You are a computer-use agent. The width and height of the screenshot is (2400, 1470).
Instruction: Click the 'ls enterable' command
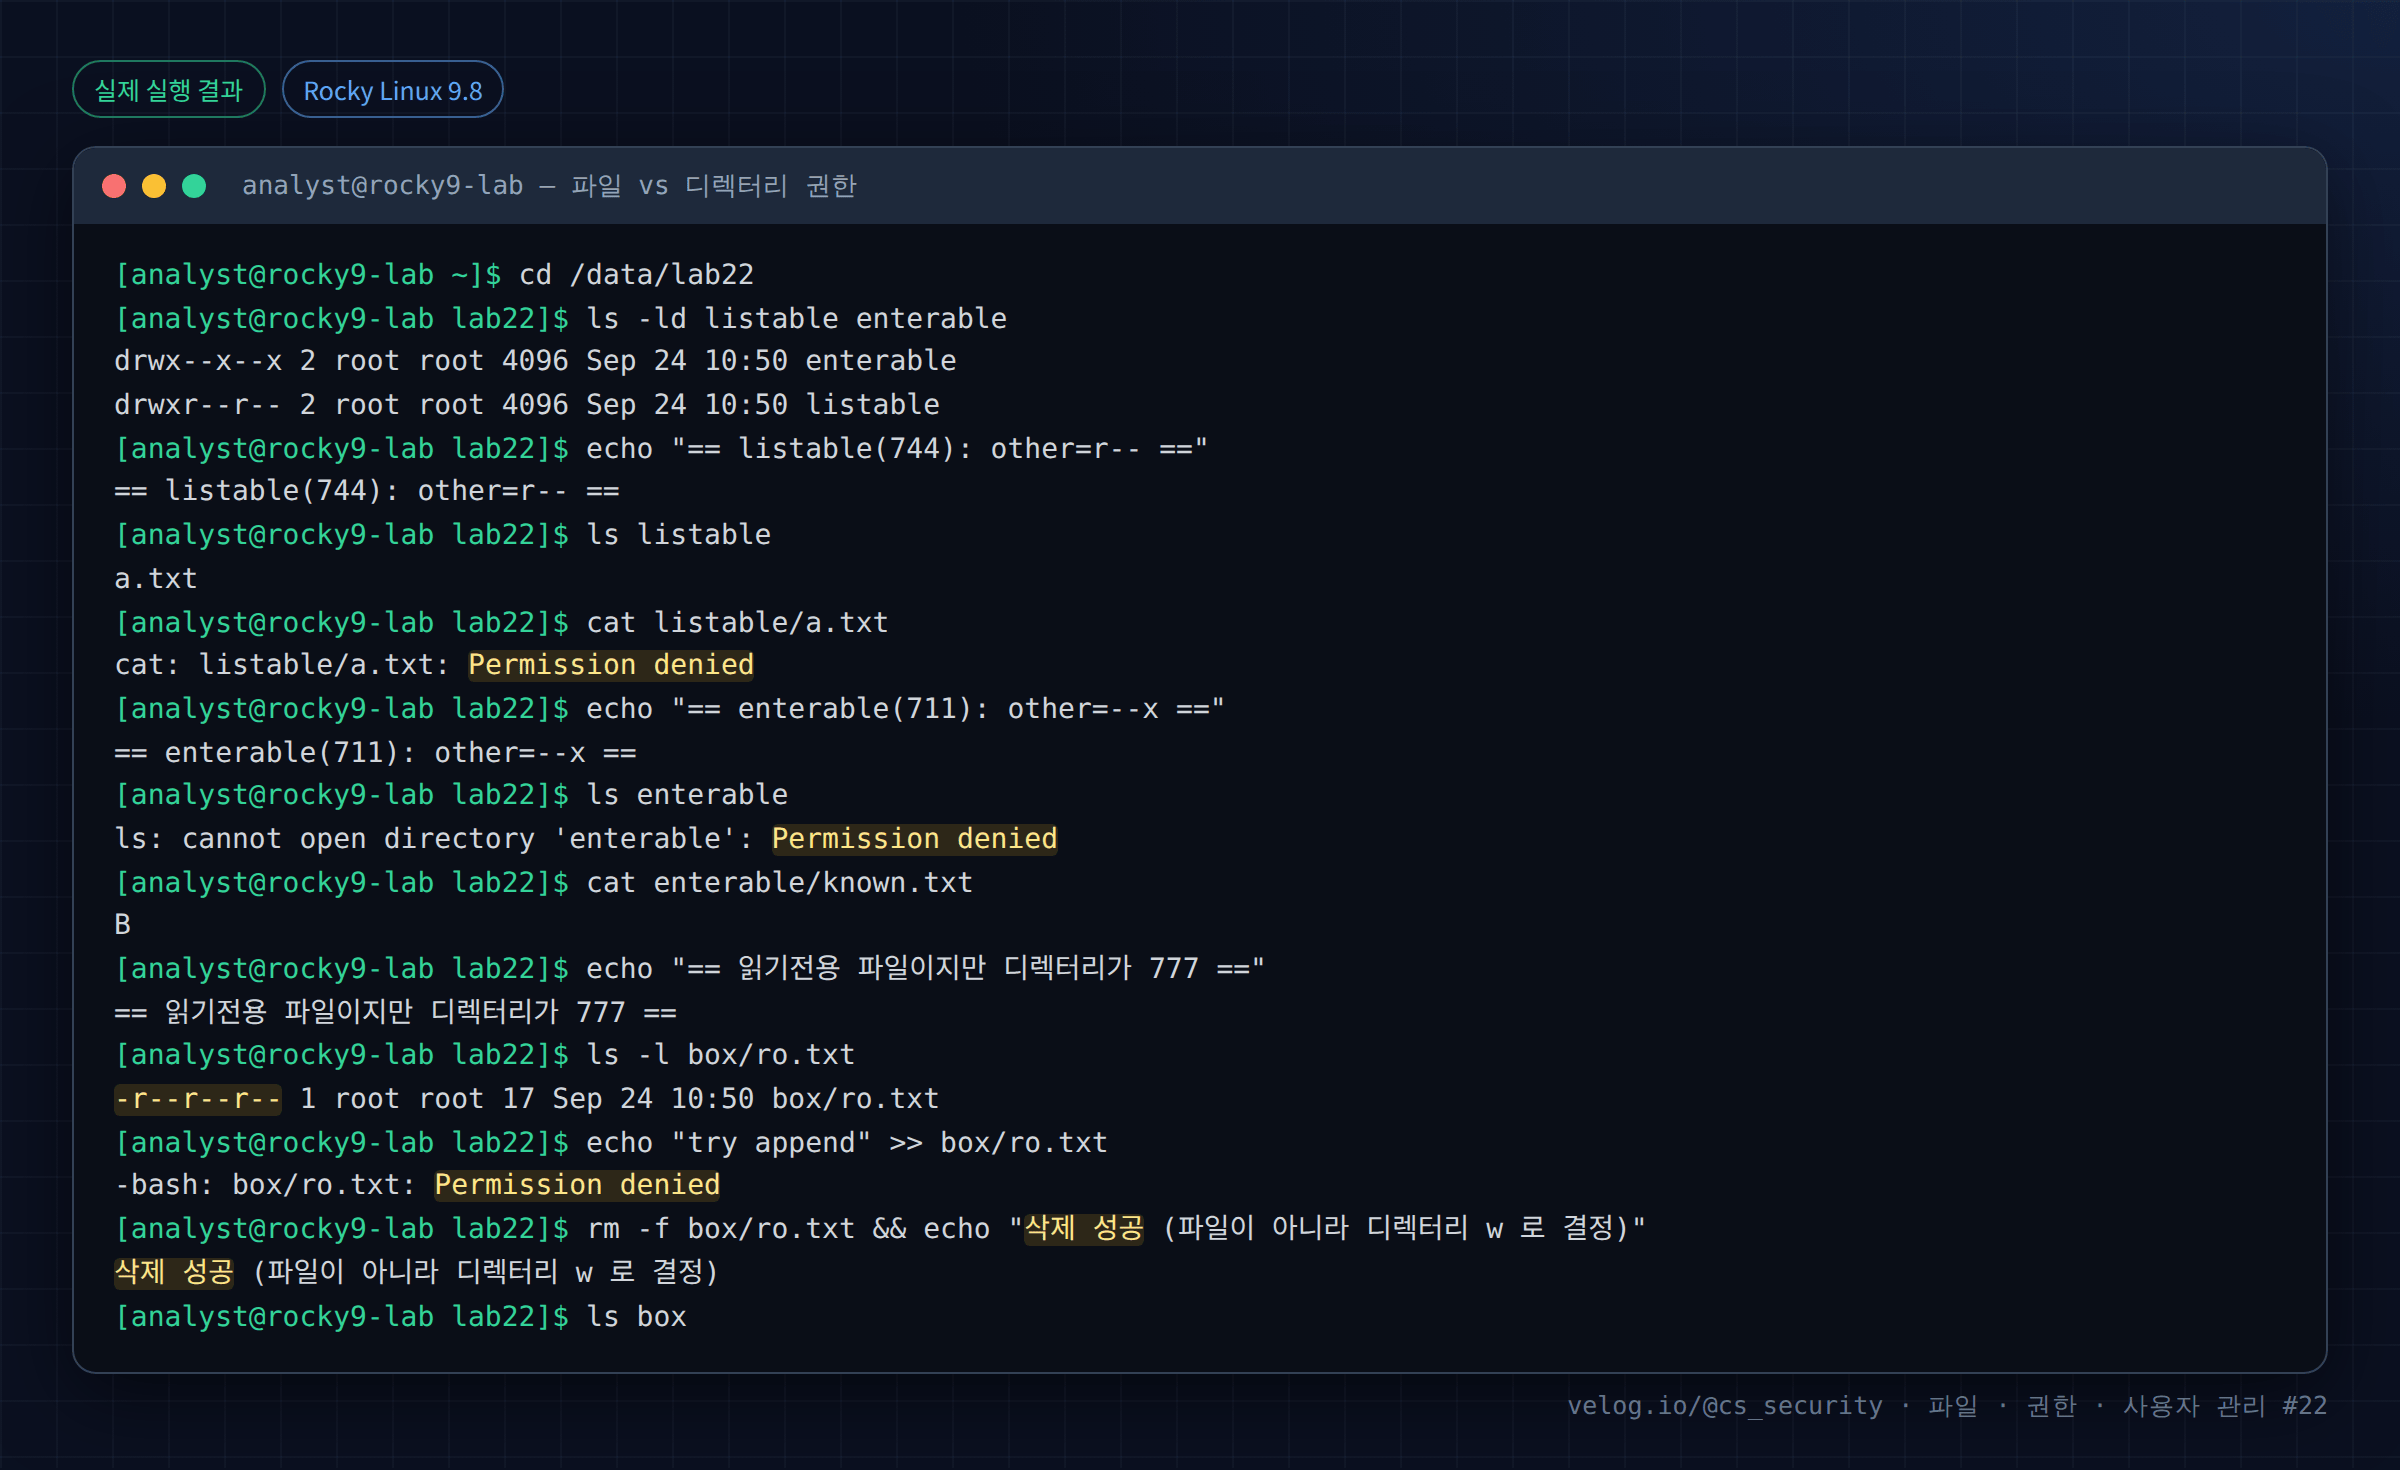coord(688,795)
